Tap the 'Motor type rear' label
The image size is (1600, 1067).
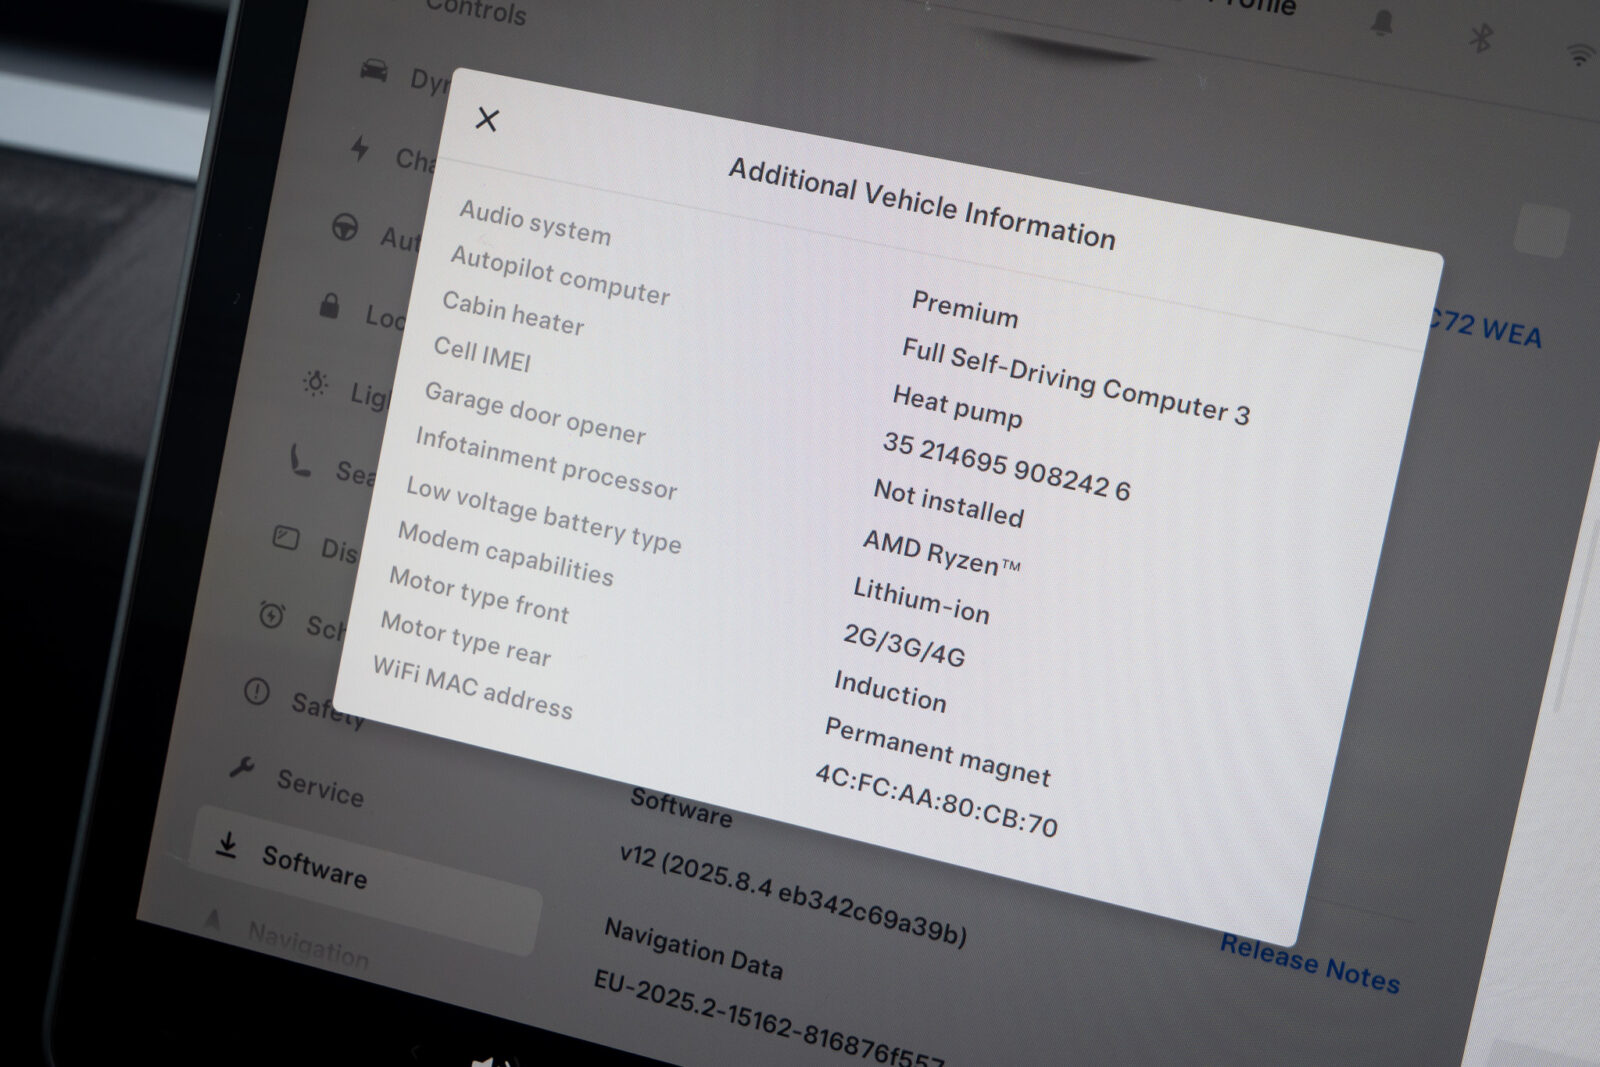pyautogui.click(x=465, y=639)
